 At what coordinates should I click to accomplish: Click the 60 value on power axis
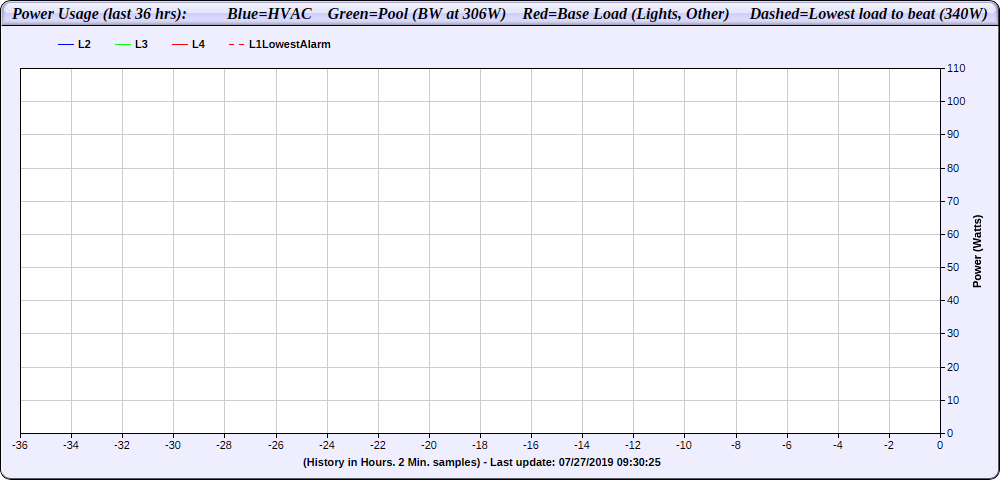[953, 235]
